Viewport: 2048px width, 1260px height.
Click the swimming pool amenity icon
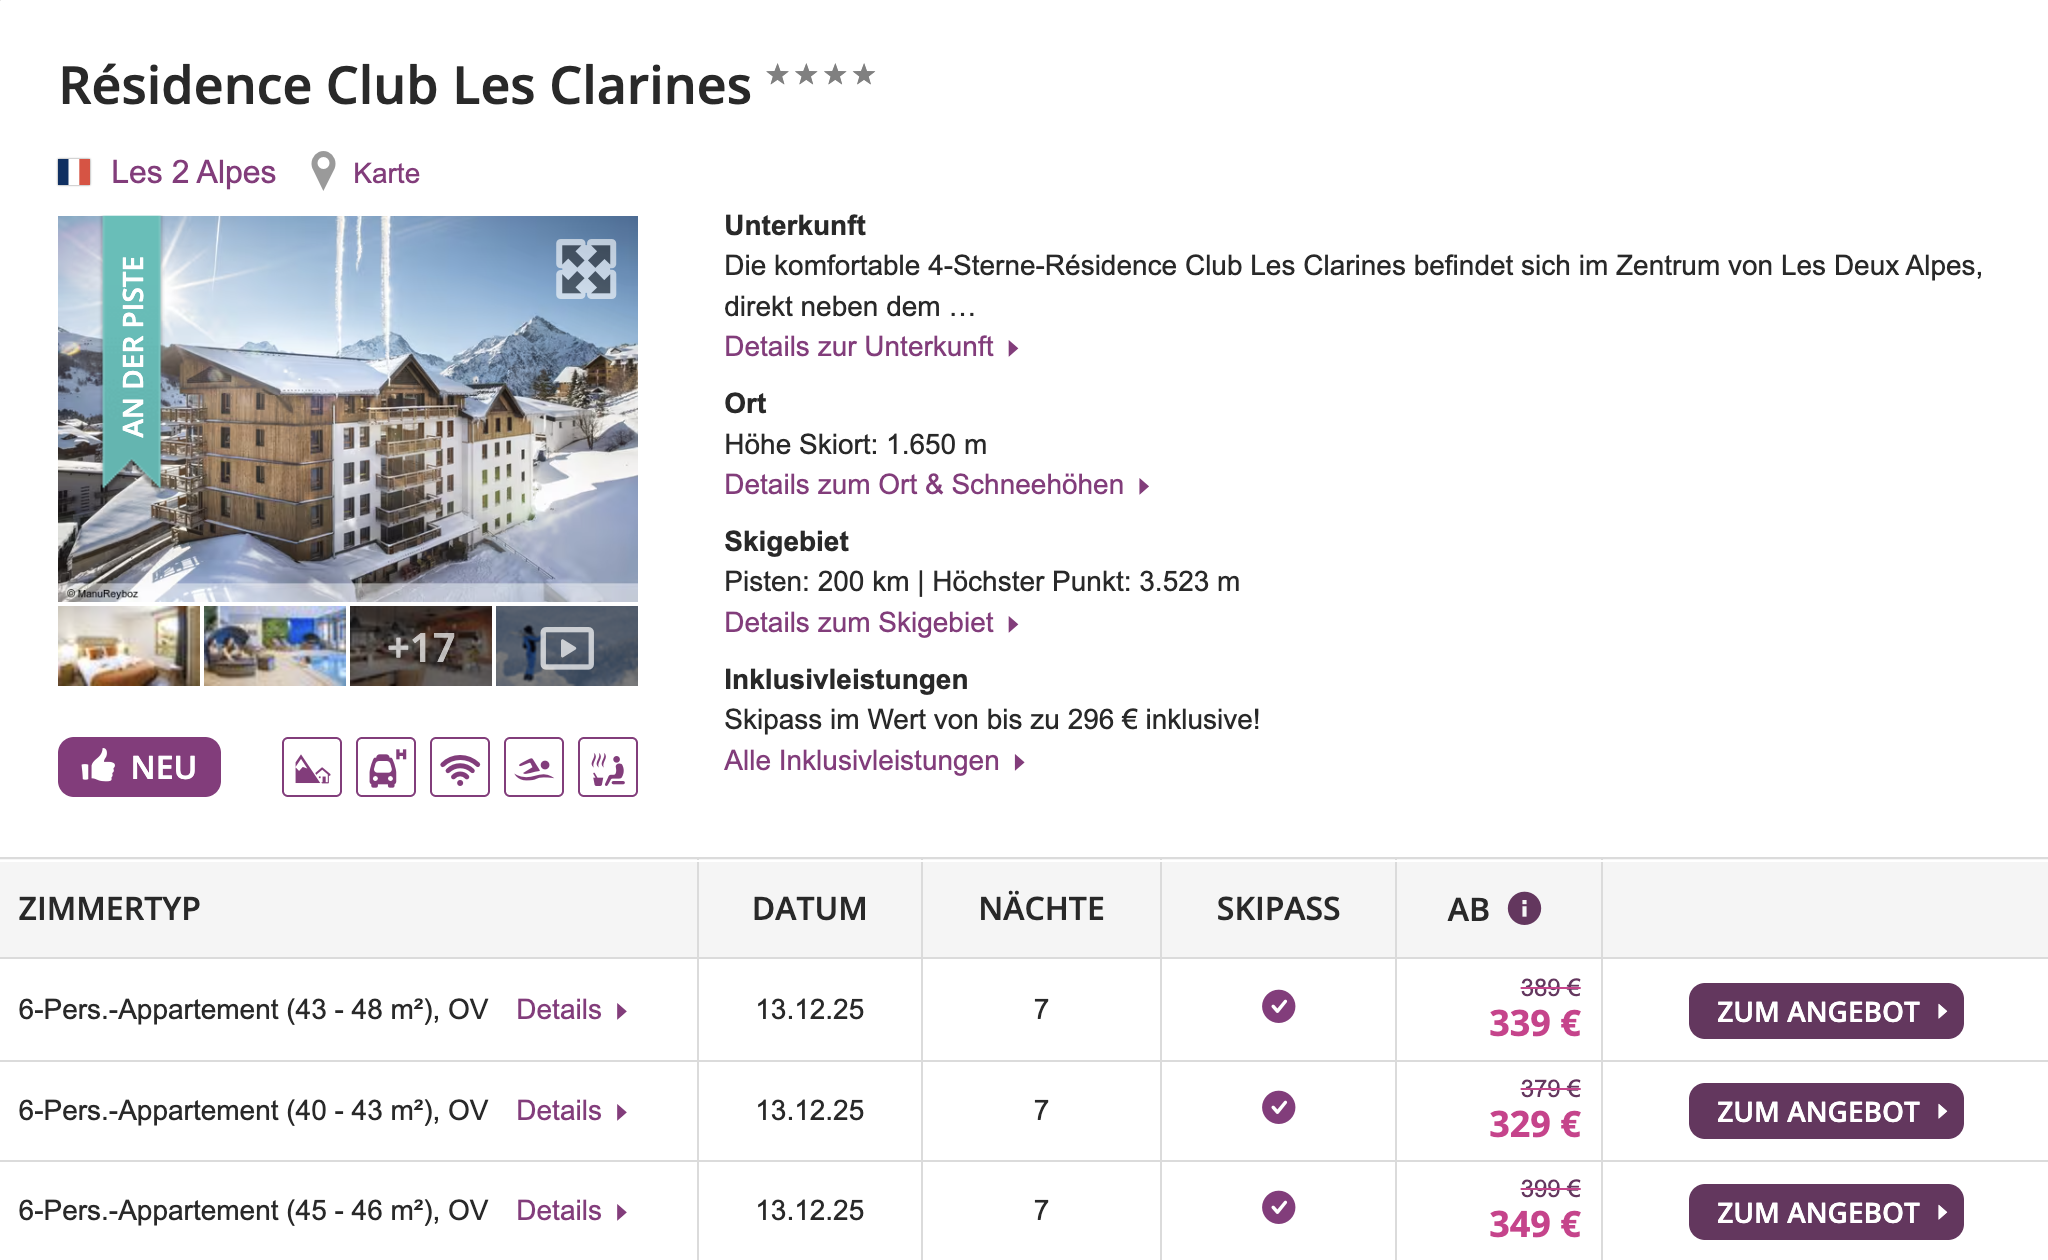tap(534, 767)
